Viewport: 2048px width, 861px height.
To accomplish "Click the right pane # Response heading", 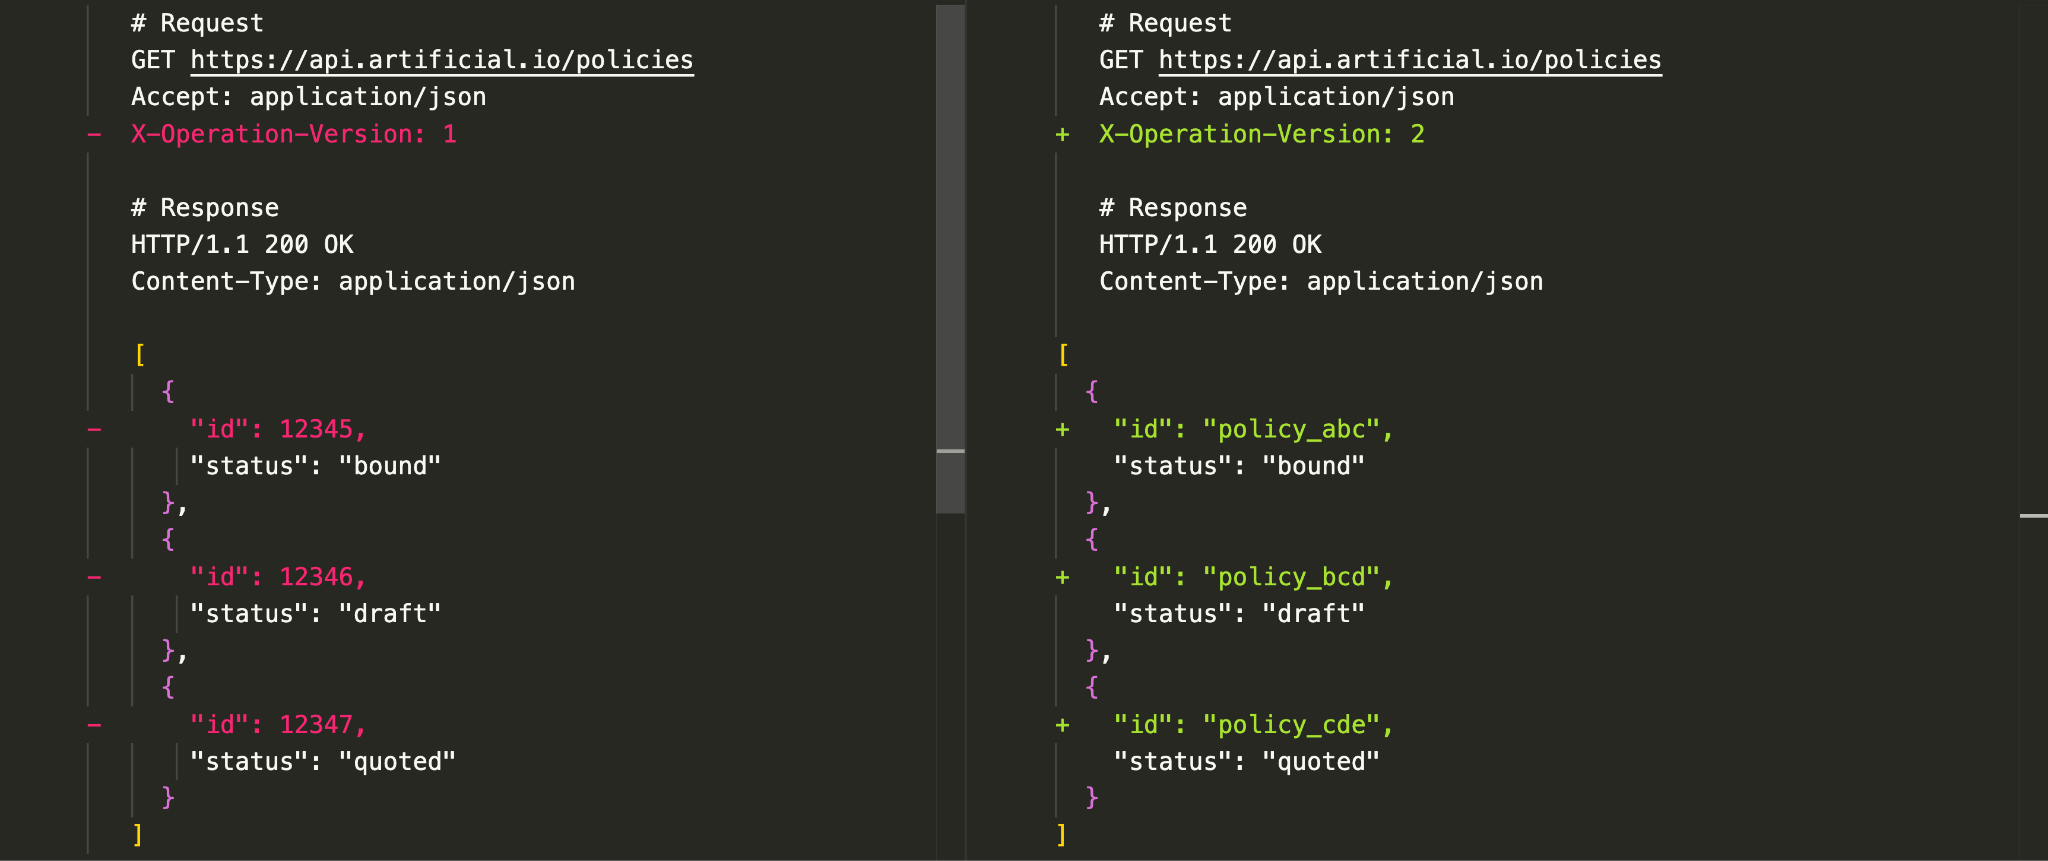I will tap(1173, 208).
